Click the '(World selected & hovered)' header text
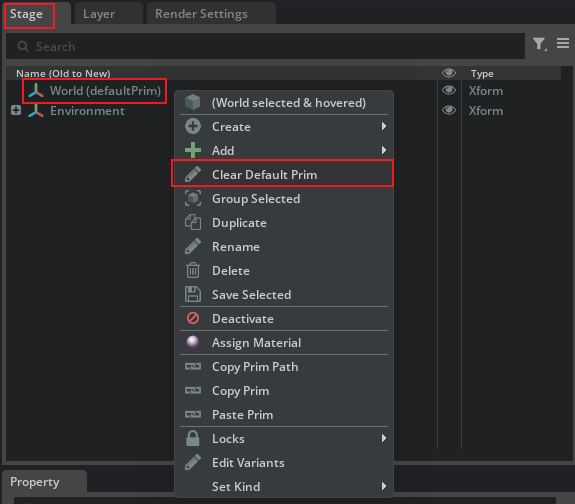Screen dimensions: 575x504 pos(289,103)
